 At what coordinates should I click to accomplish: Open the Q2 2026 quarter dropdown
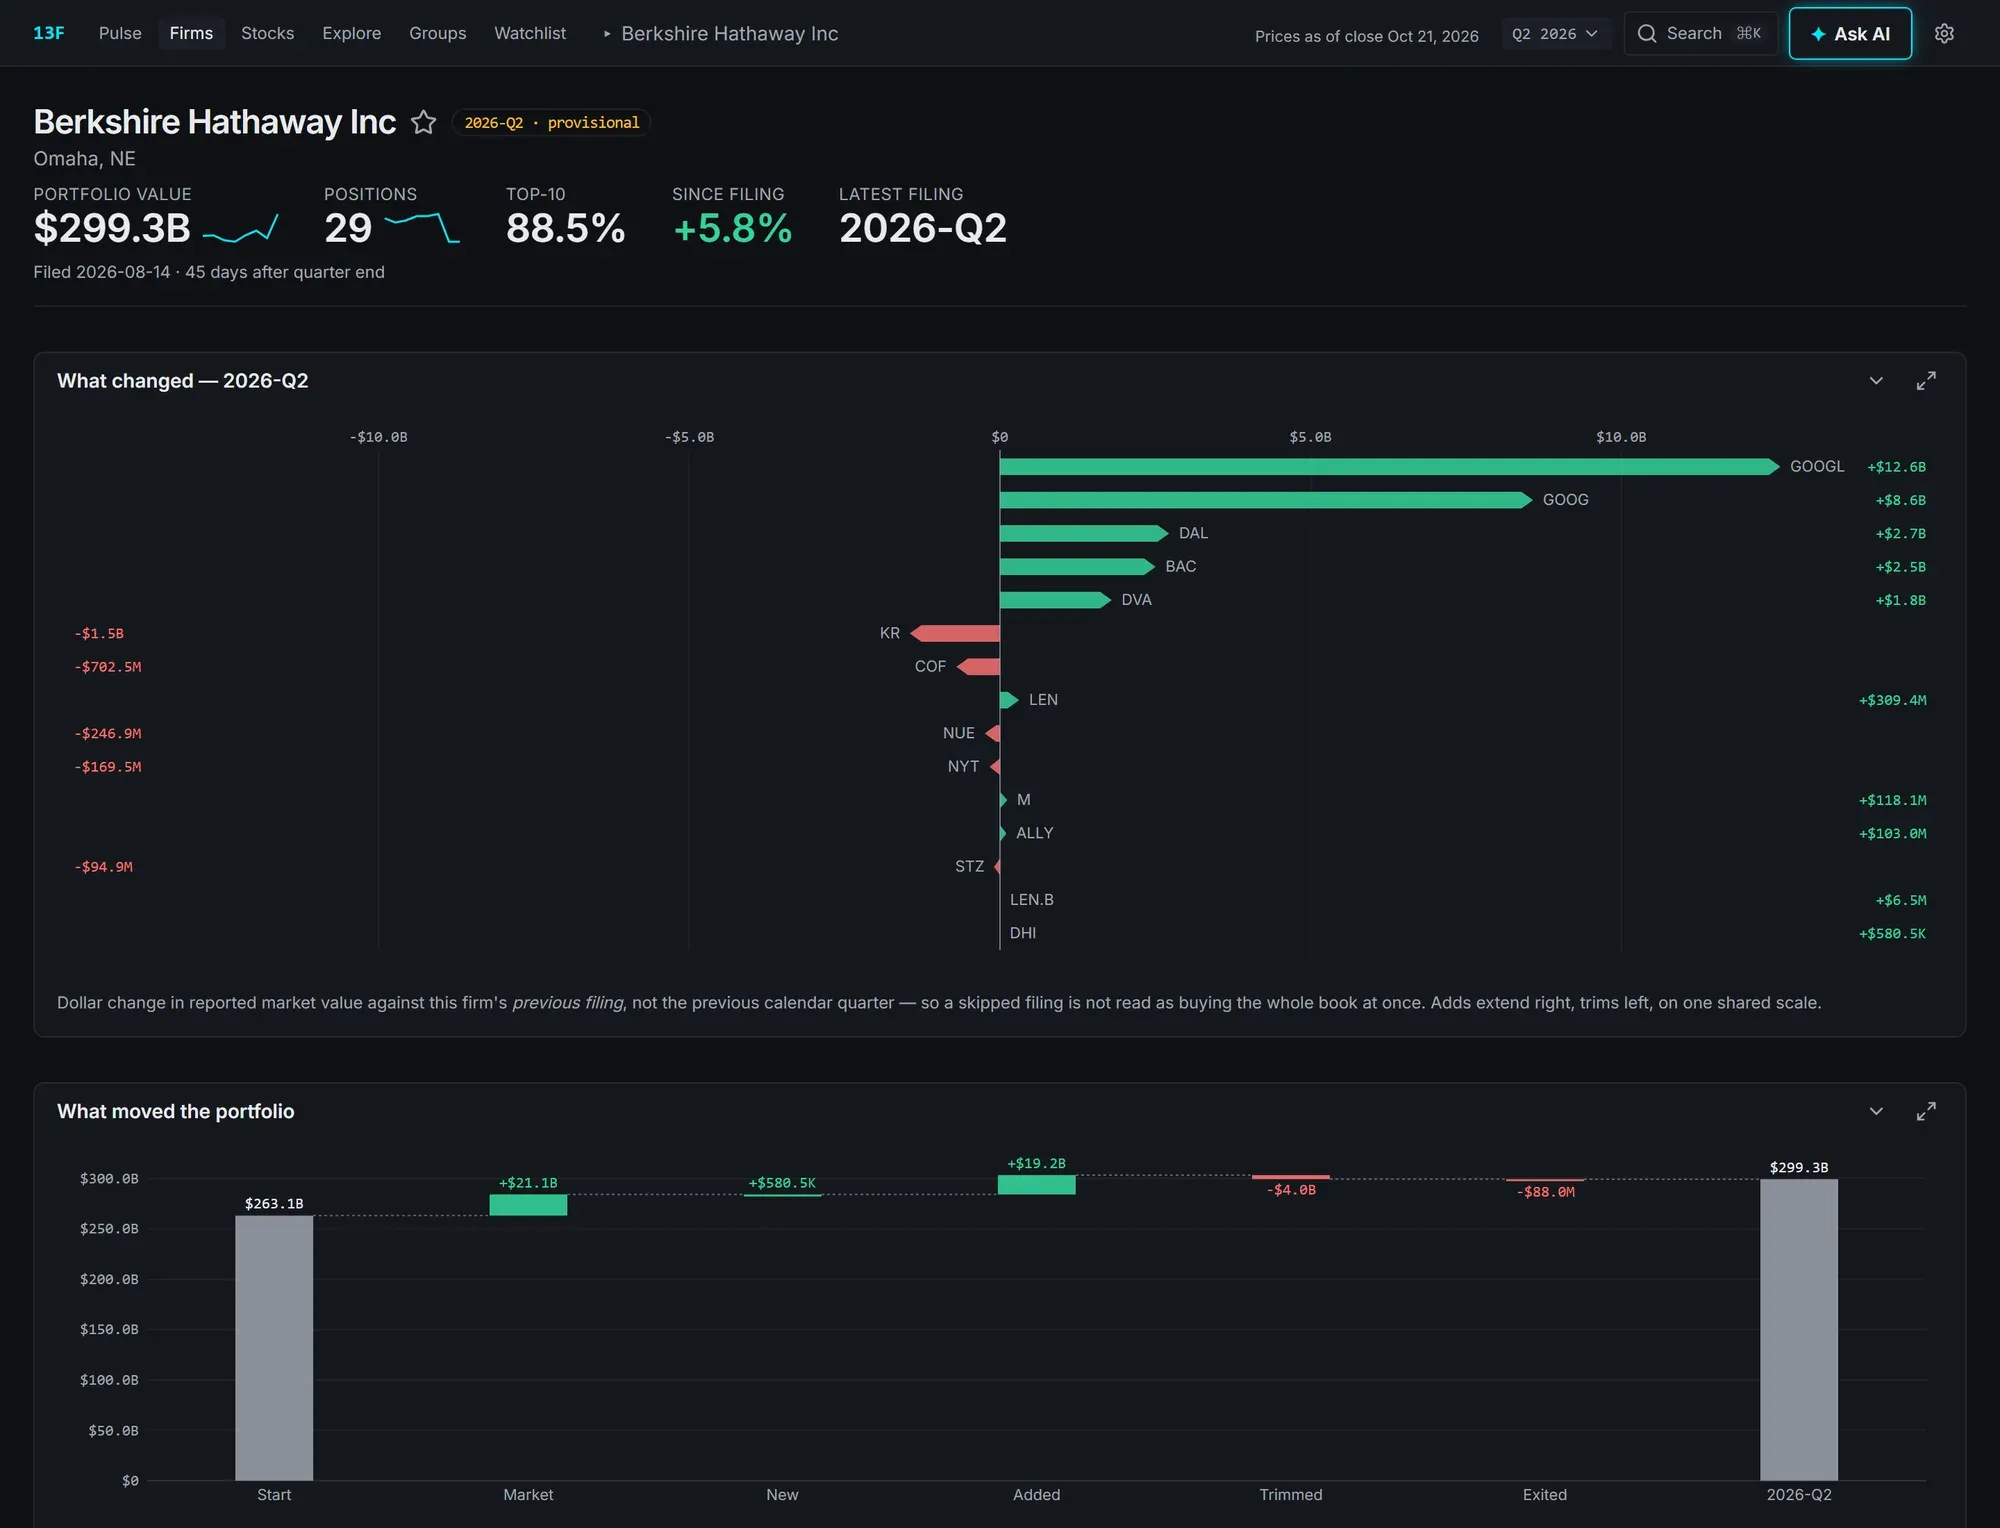pos(1554,34)
